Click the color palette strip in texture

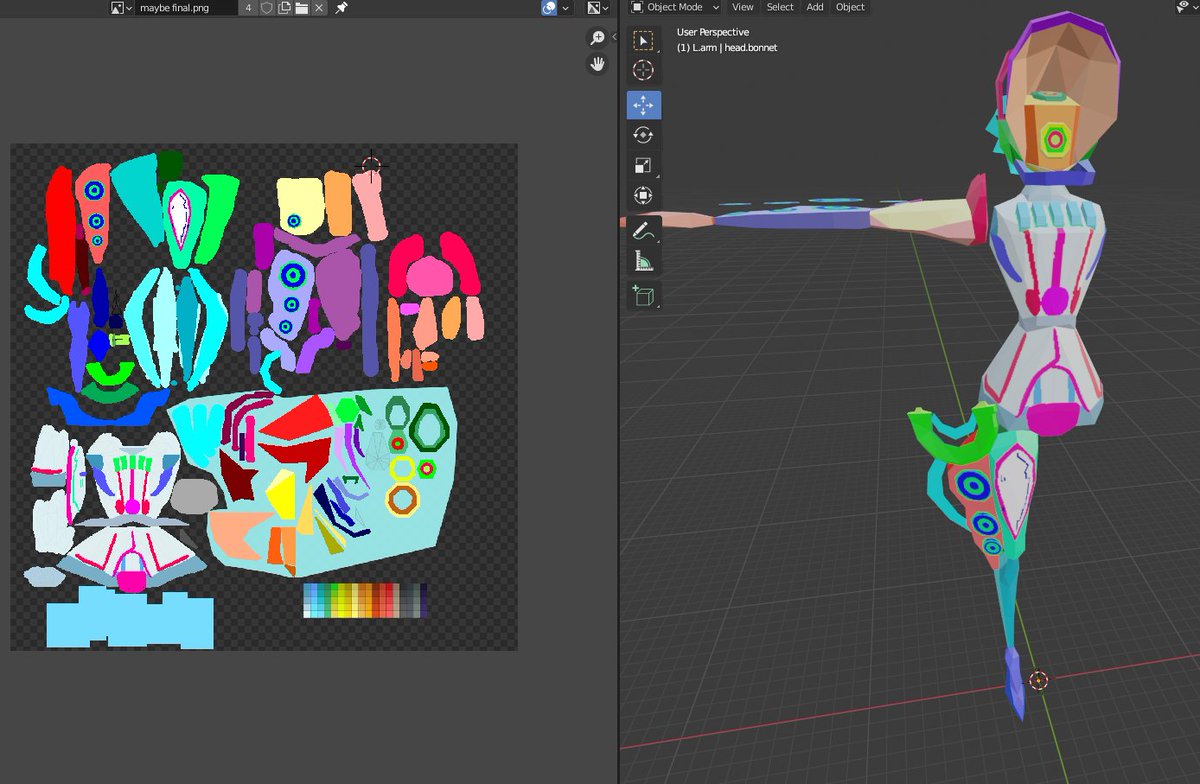[366, 601]
